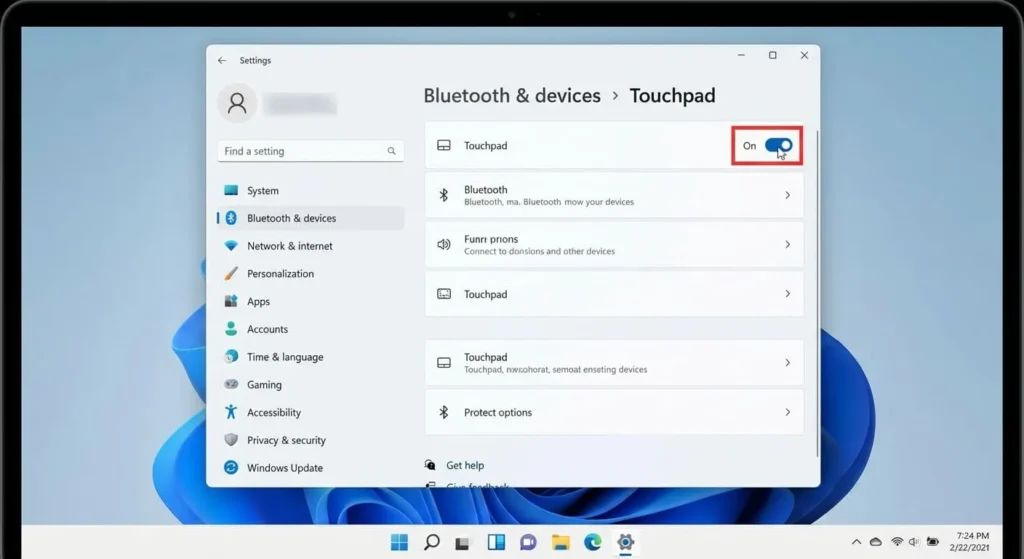Viewport: 1024px width, 559px height.
Task: Click the Windows Update refresh icon
Action: pos(231,468)
